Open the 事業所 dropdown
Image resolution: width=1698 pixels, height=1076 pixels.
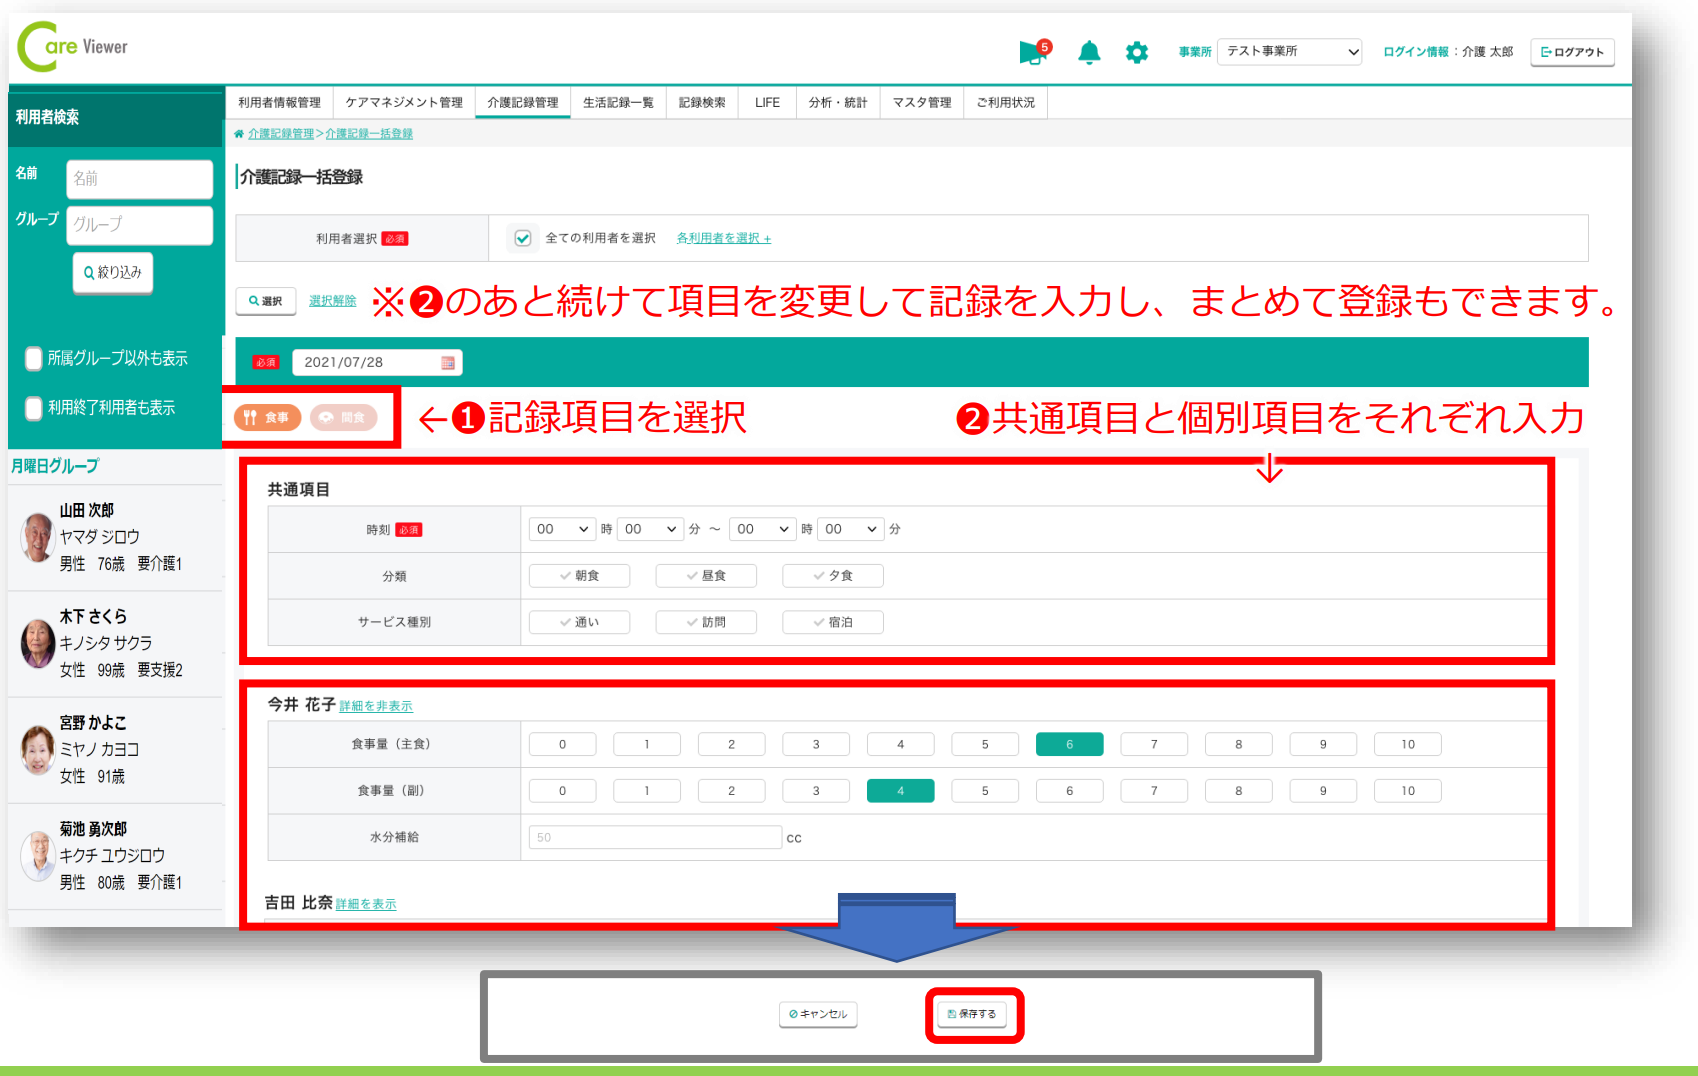point(1289,52)
